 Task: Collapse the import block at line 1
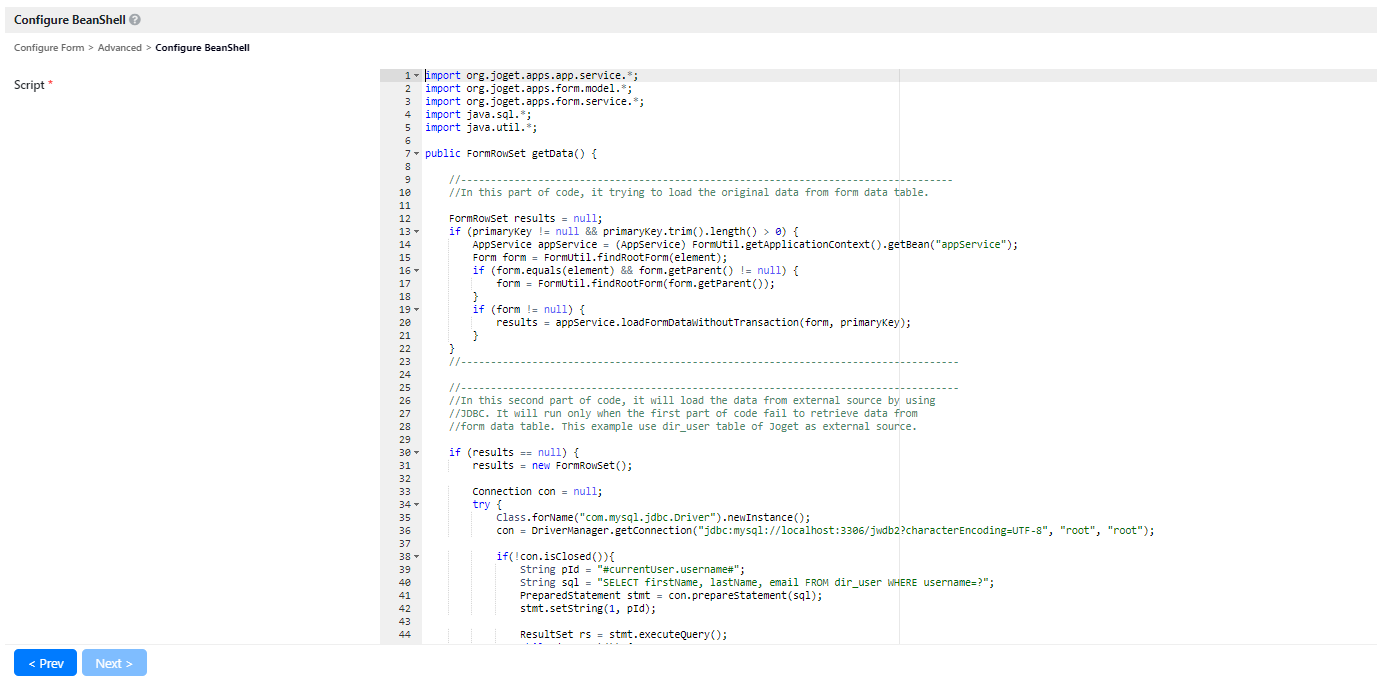coord(417,76)
